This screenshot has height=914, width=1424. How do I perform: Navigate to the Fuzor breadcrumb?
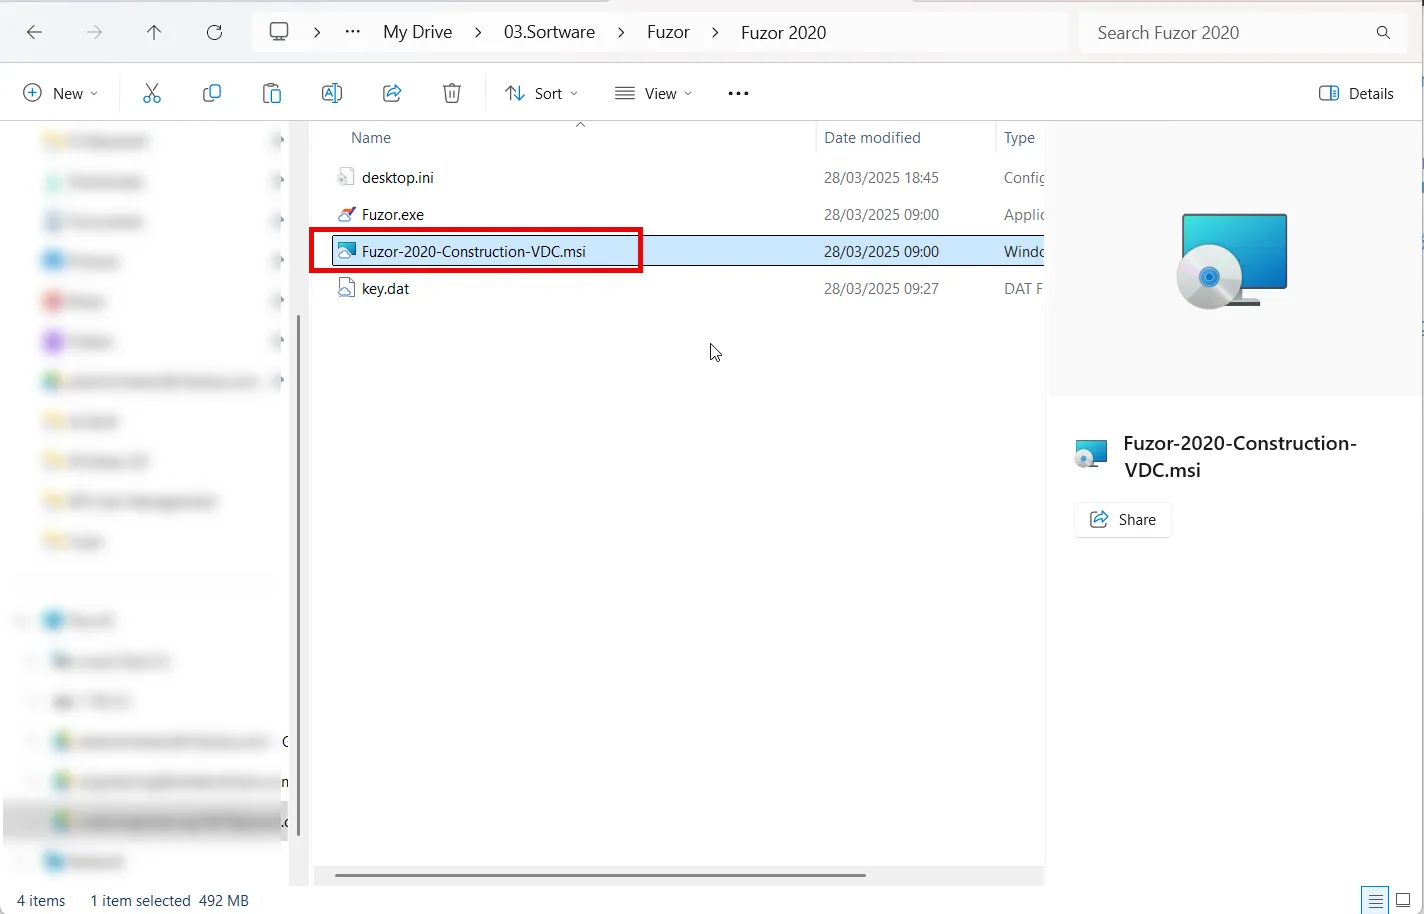pyautogui.click(x=668, y=32)
